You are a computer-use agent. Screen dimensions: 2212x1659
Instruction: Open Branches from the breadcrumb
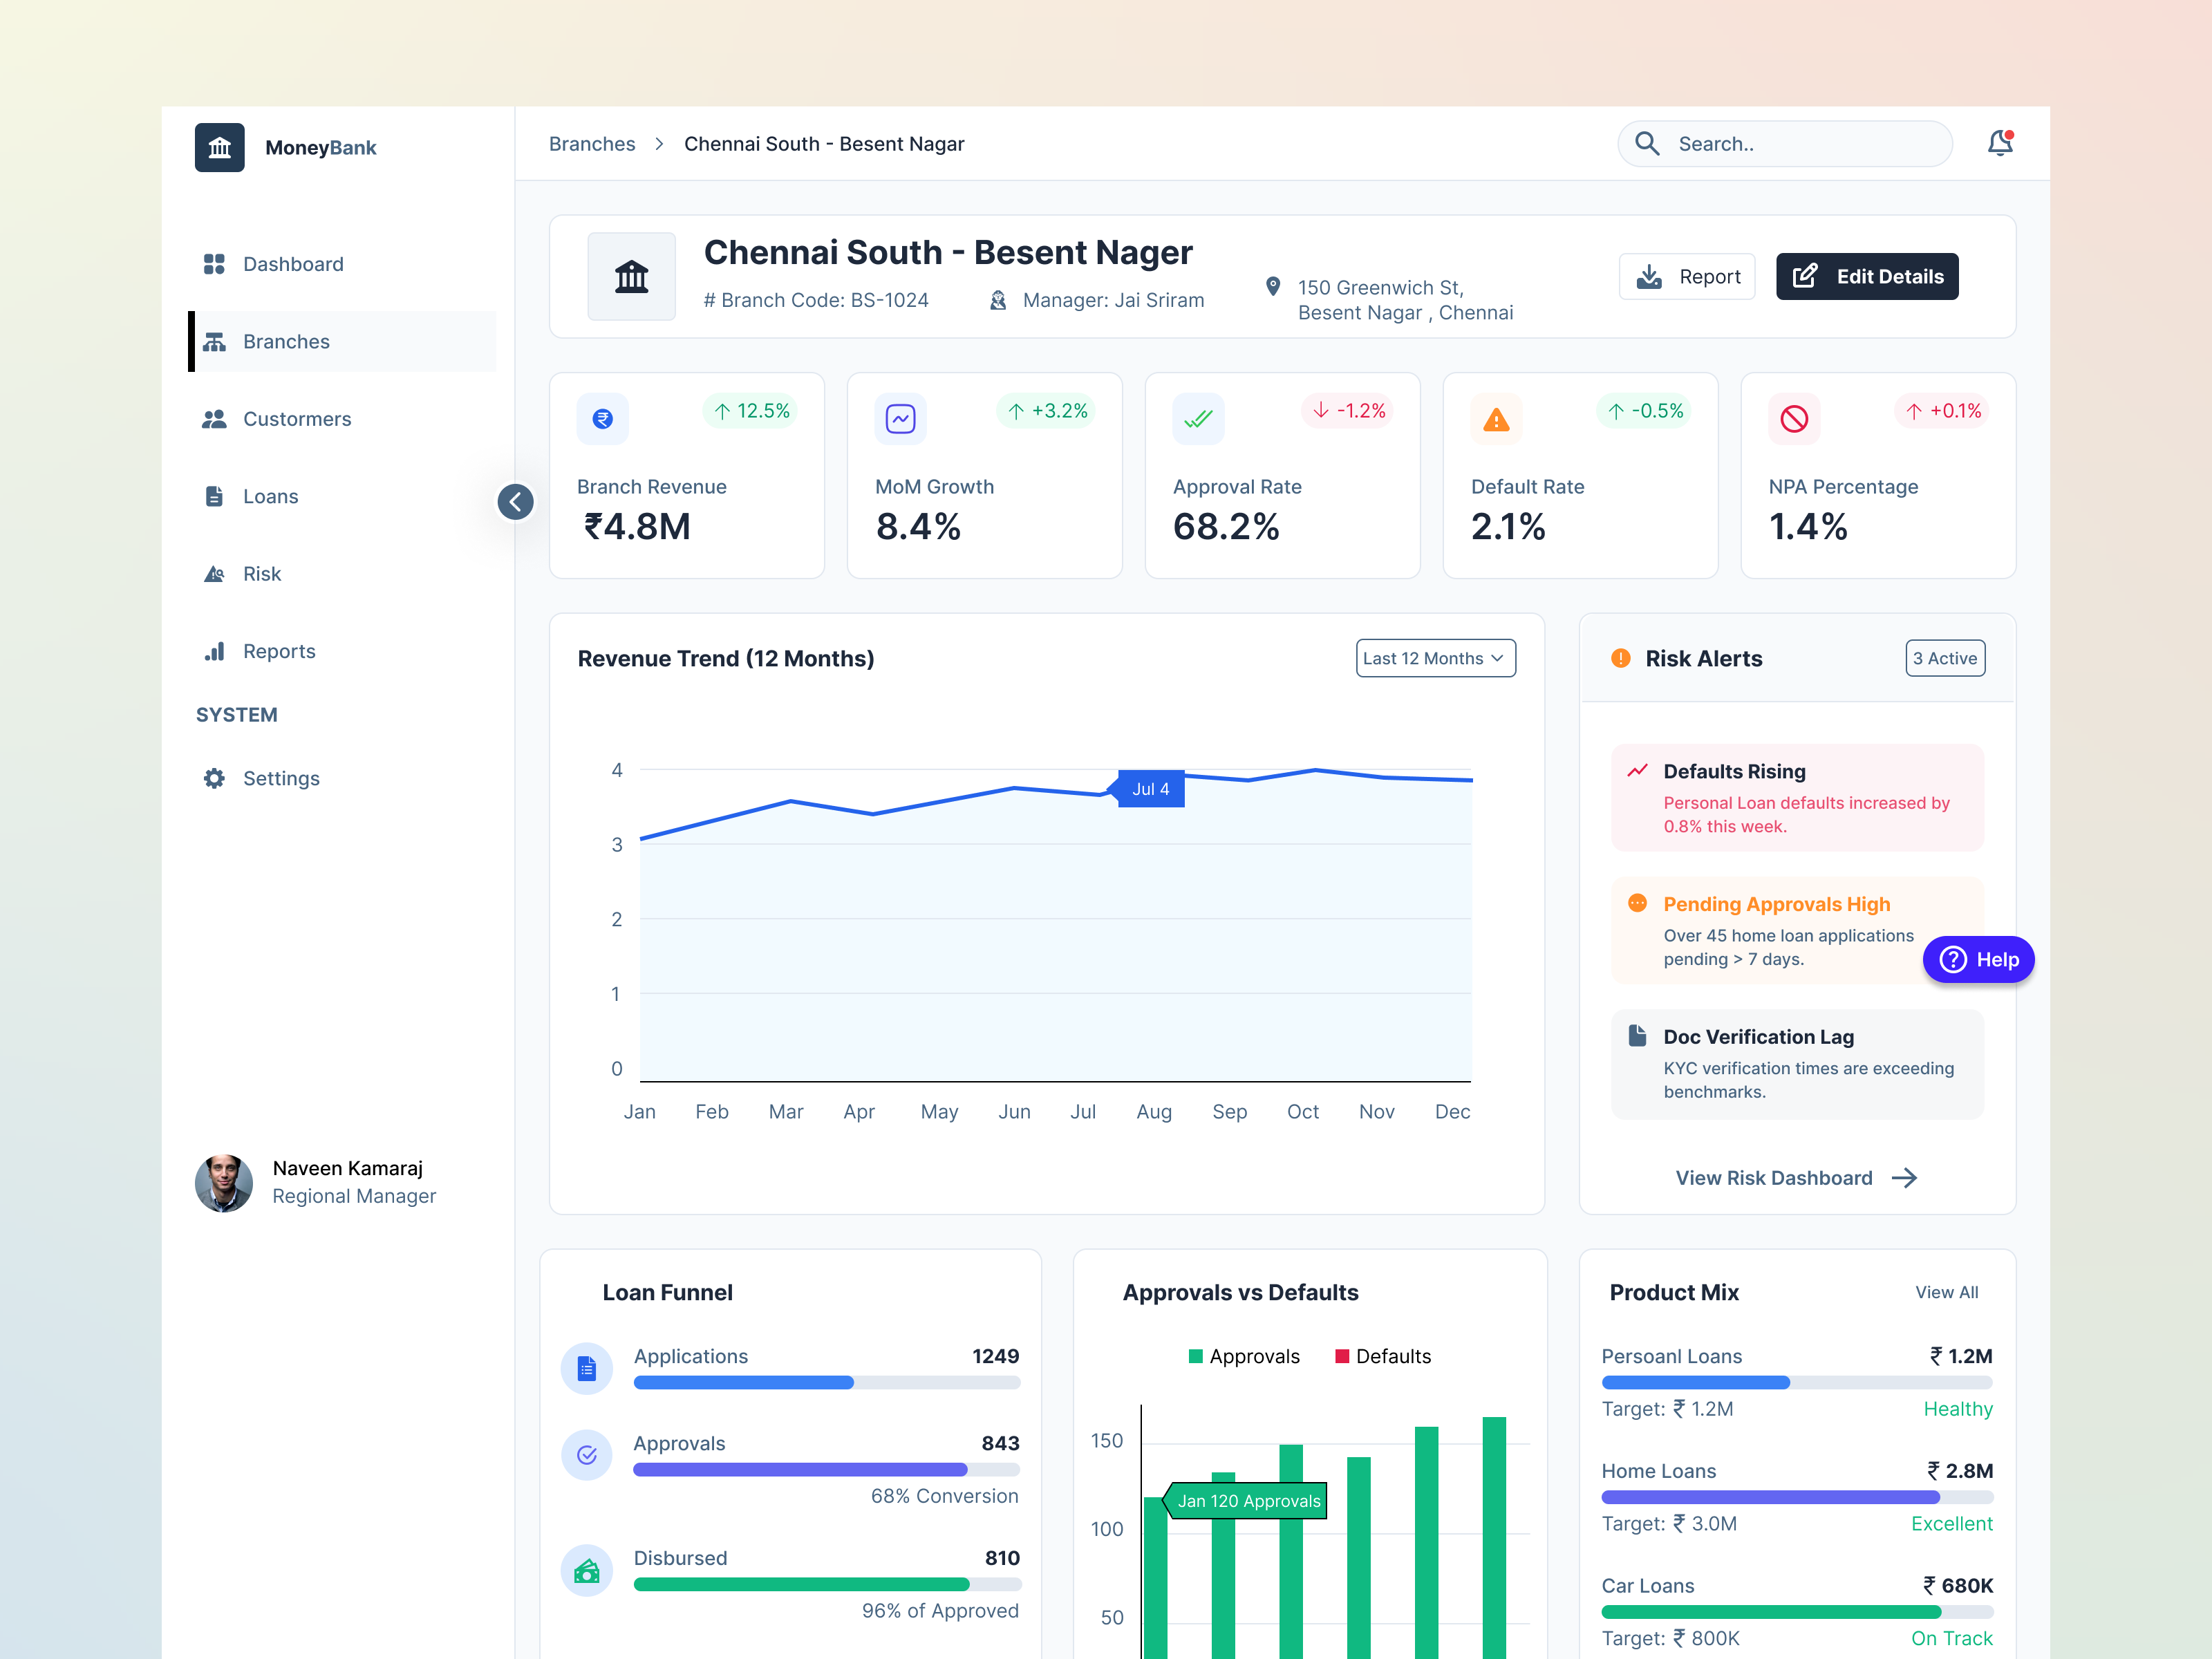(x=592, y=144)
